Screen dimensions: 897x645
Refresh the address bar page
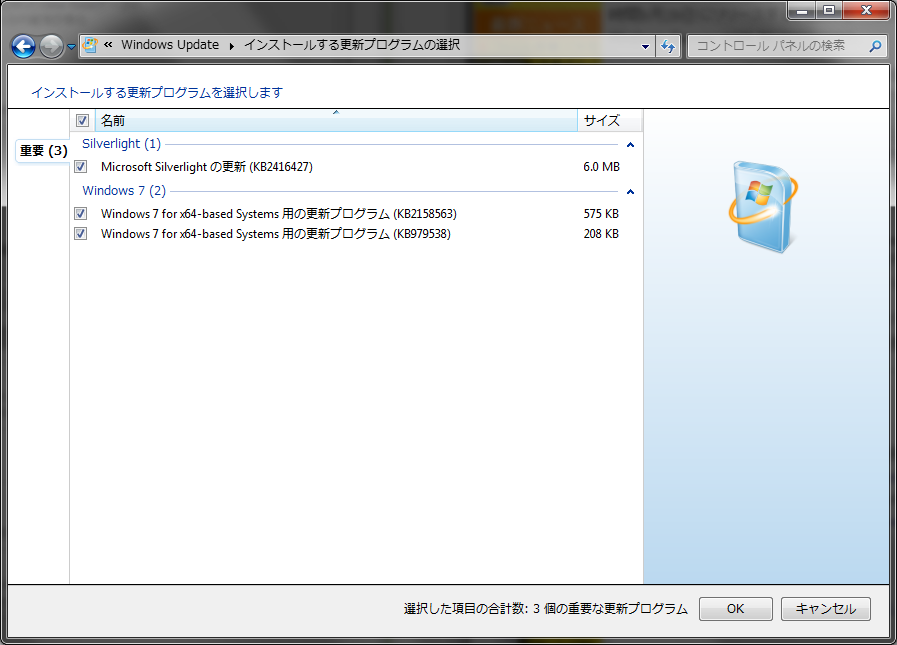668,46
